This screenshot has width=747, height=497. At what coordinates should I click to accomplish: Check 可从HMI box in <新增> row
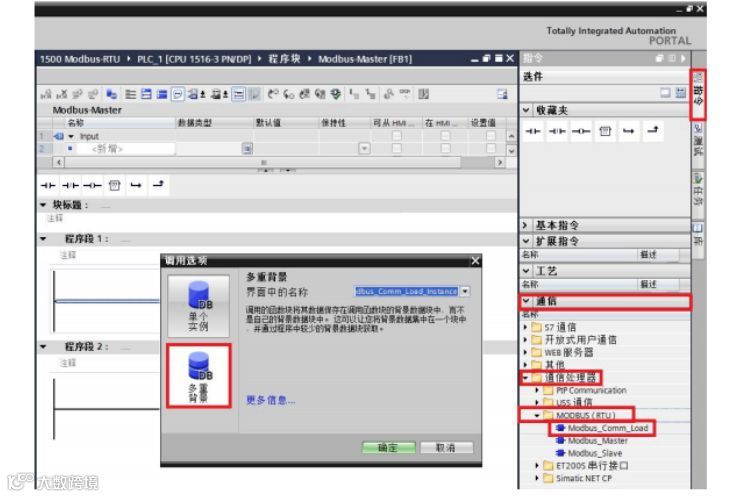tap(396, 148)
